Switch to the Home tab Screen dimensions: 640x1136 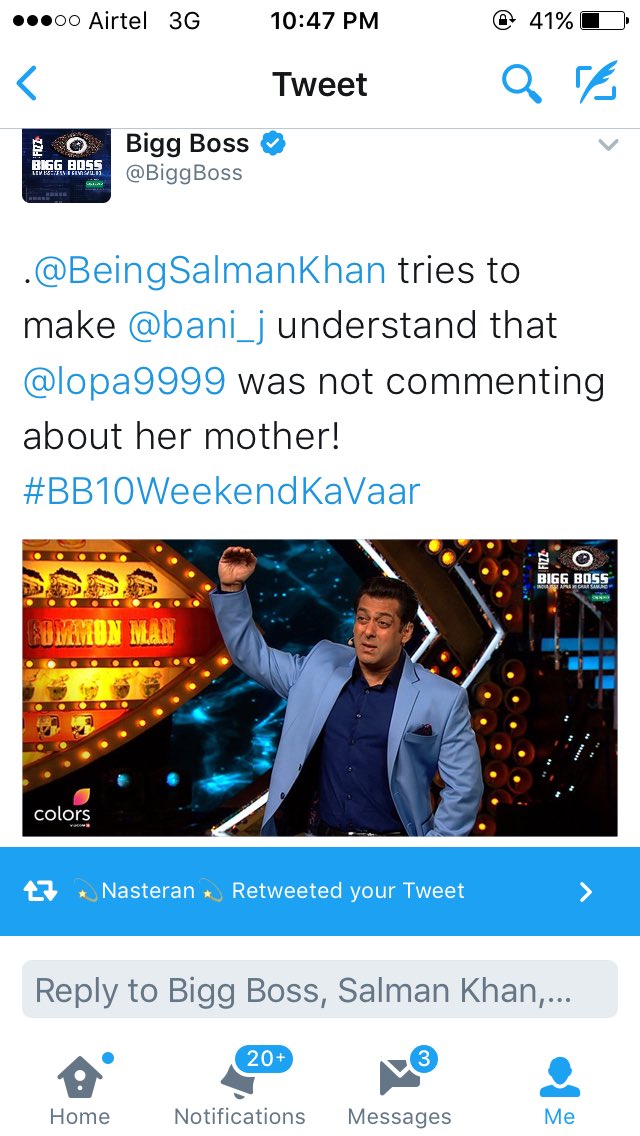click(x=80, y=1089)
